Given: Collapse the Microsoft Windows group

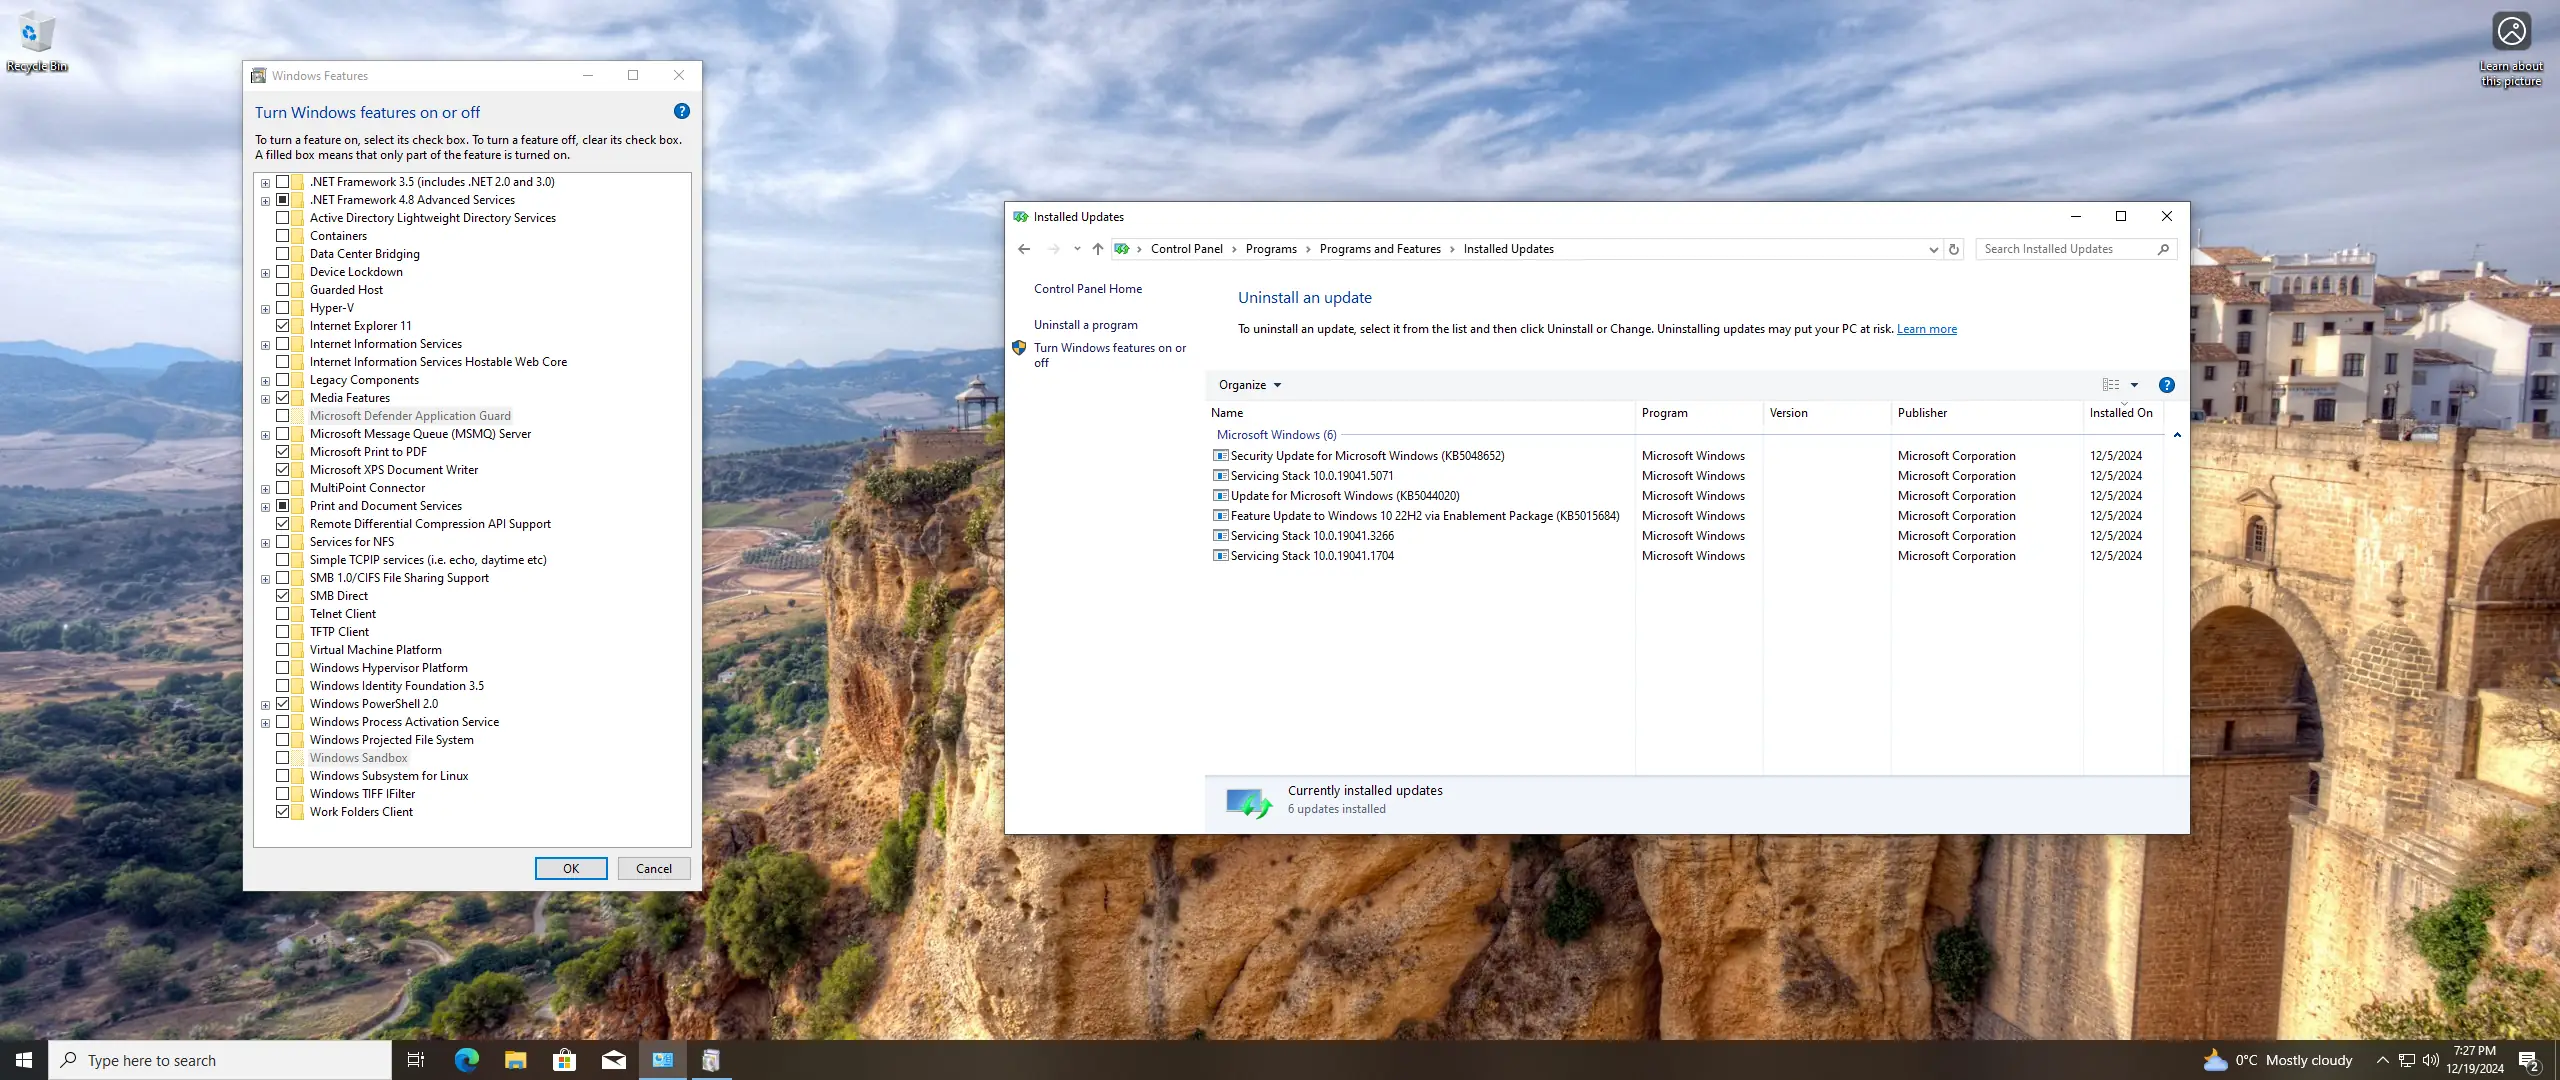Looking at the screenshot, I should tap(2176, 435).
